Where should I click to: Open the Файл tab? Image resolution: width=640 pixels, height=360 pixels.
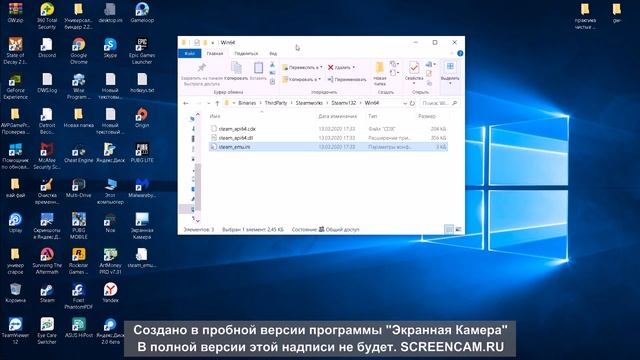coord(189,53)
